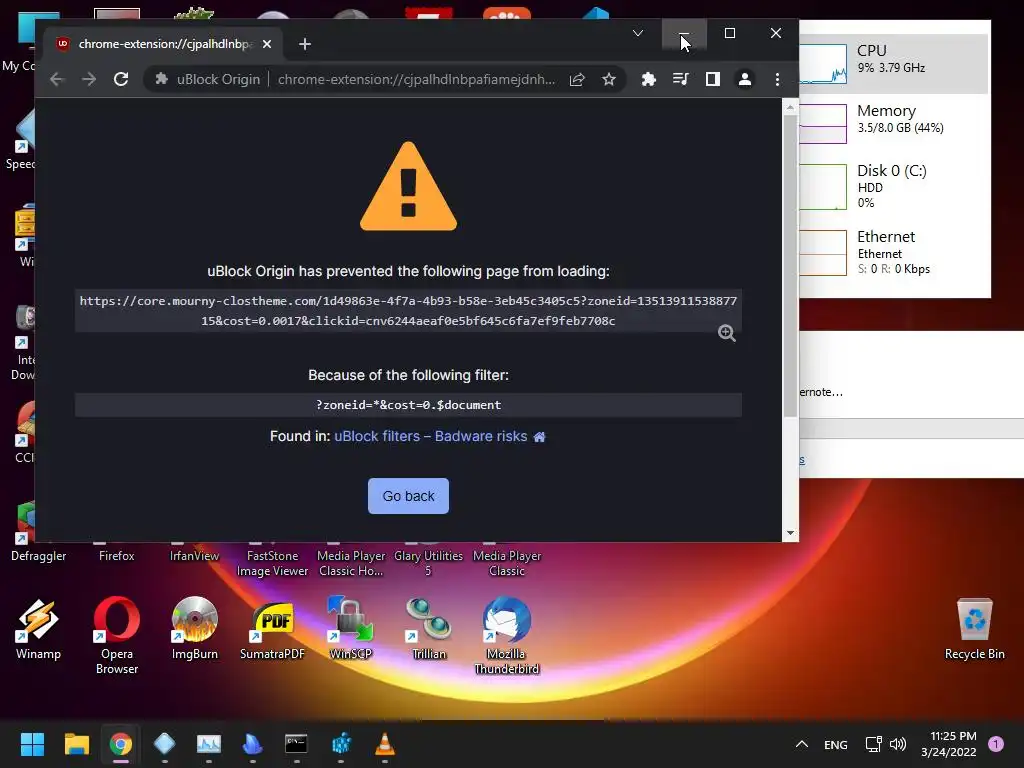This screenshot has width=1024, height=768.
Task: Open uBlock filters – Badware risks link
Action: click(430, 436)
